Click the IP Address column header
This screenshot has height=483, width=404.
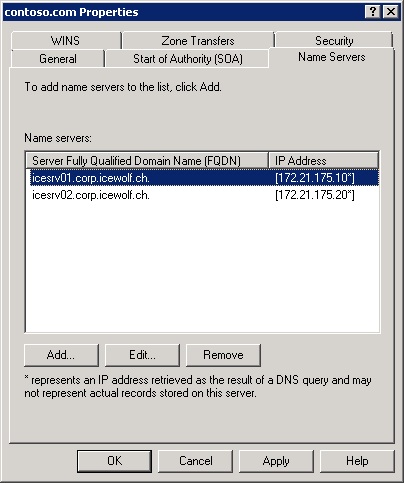click(x=324, y=161)
